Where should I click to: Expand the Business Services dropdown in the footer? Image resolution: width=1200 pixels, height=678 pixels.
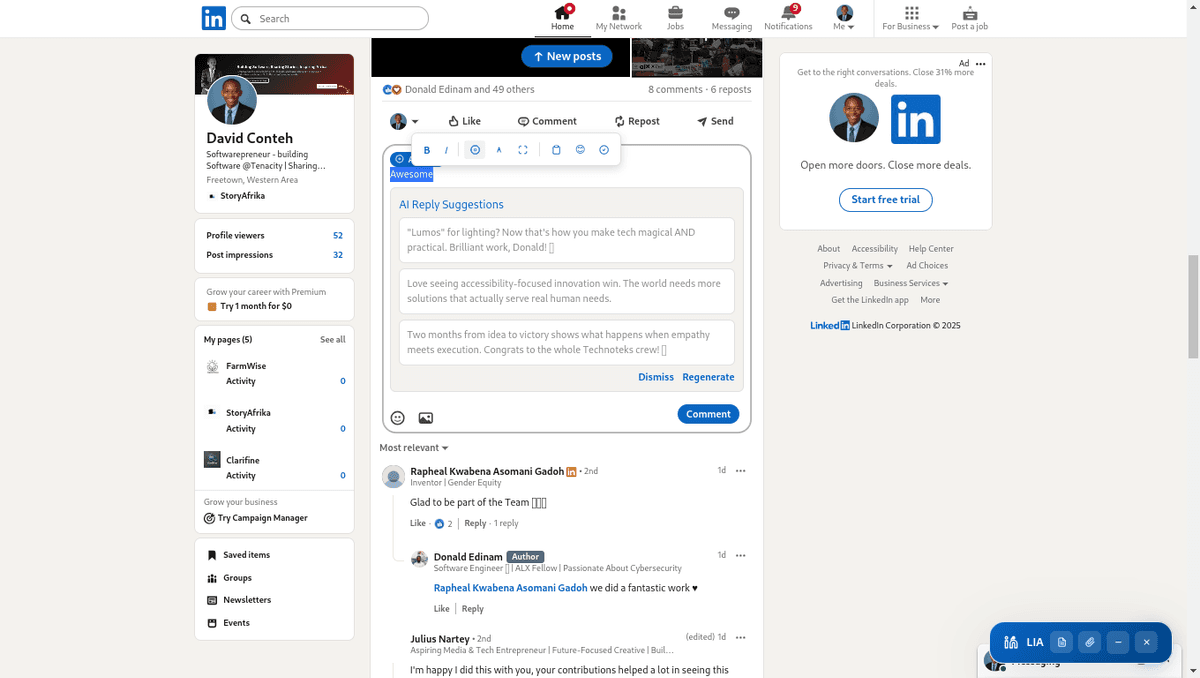coord(909,282)
